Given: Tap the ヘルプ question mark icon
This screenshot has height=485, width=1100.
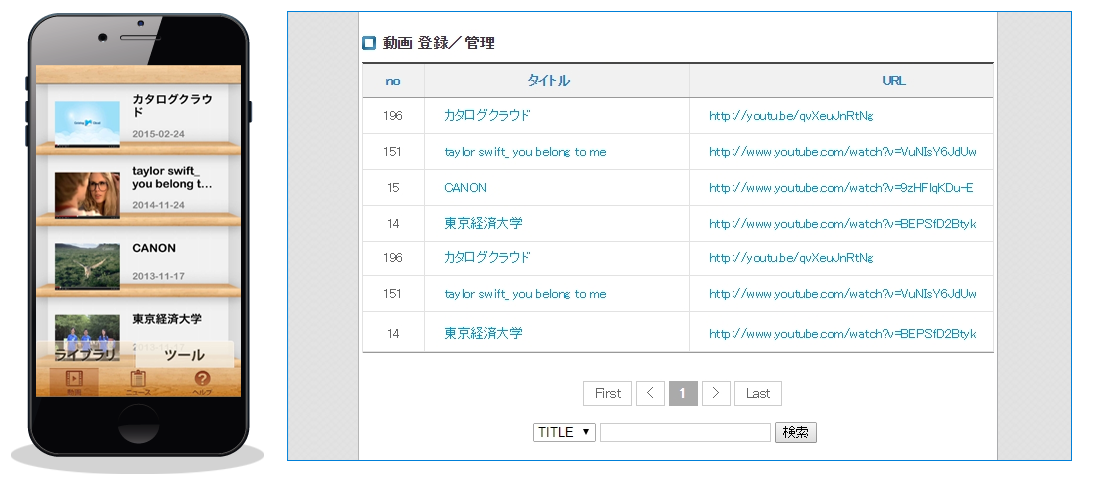Looking at the screenshot, I should (x=202, y=380).
